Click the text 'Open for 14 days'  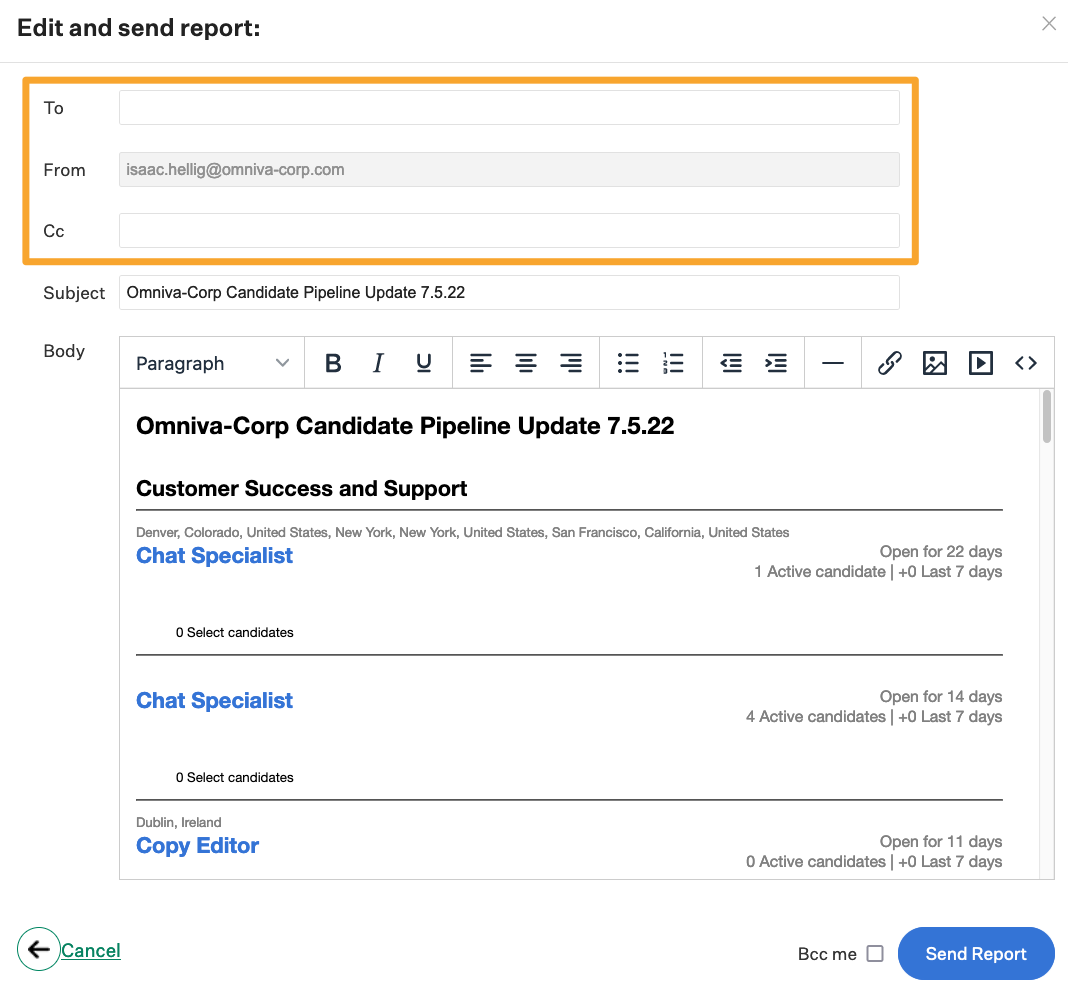pos(941,696)
